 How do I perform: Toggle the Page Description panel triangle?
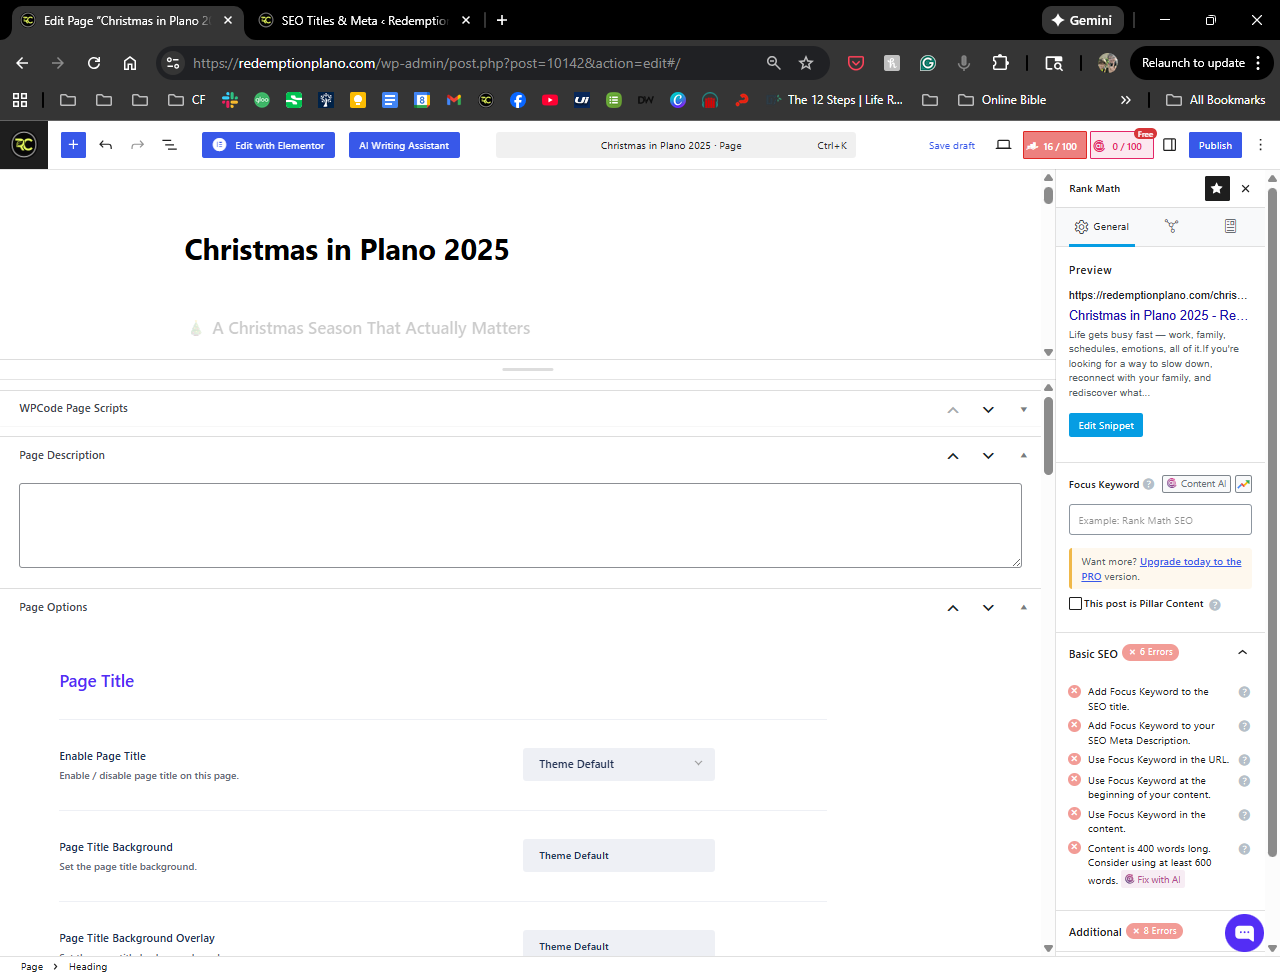pyautogui.click(x=1023, y=455)
